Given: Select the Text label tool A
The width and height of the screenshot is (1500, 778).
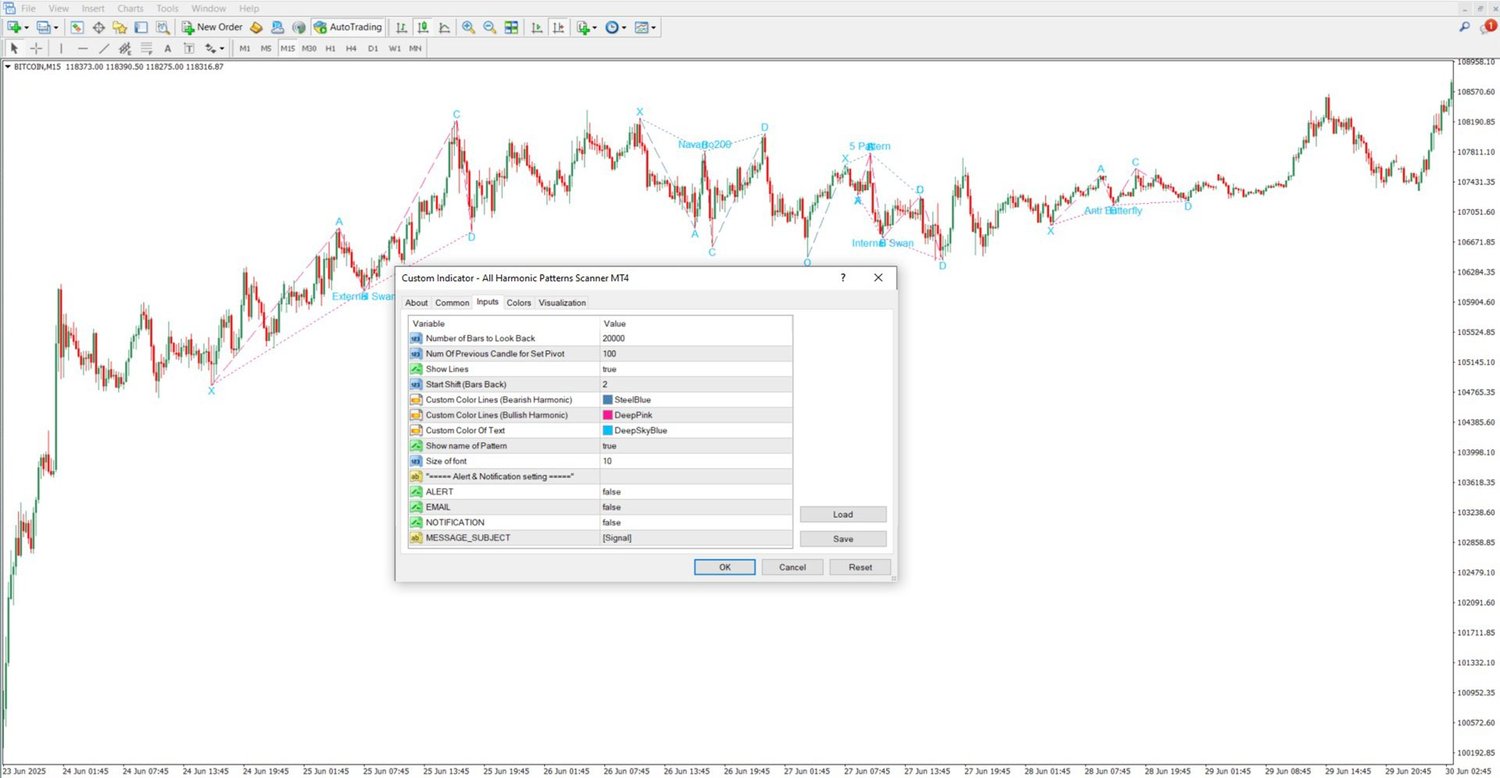Looking at the screenshot, I should click(x=167, y=48).
